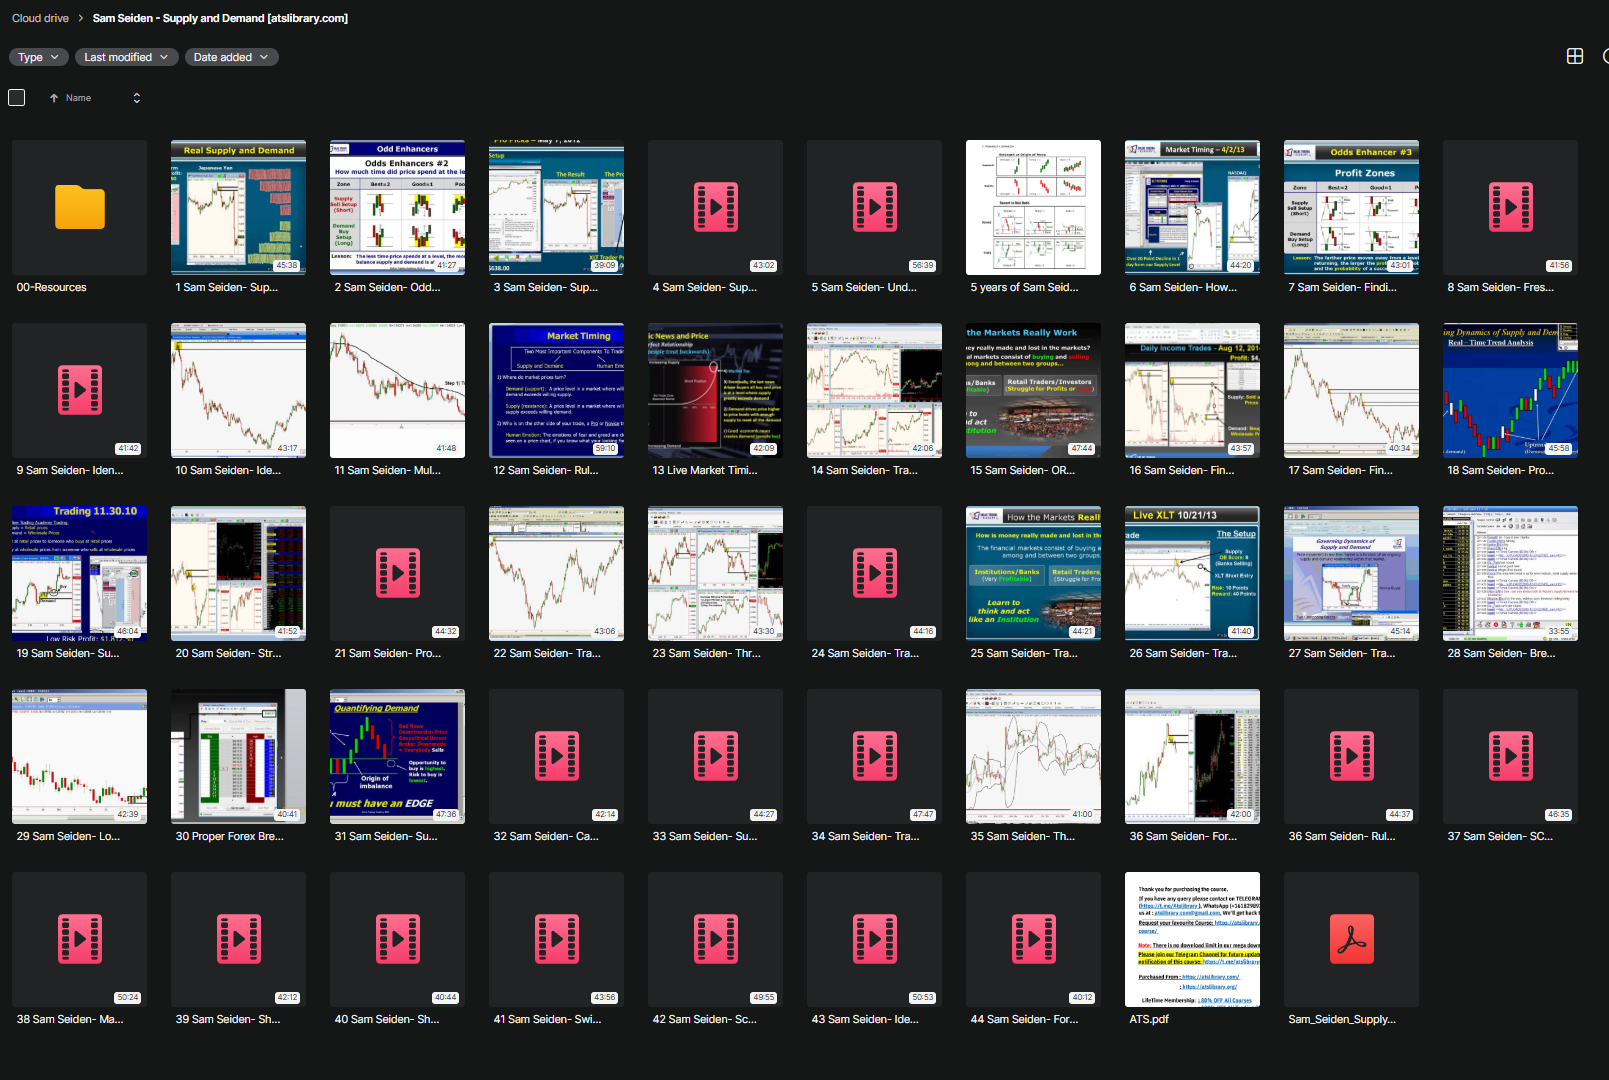Open video icon for 38 Sam Seiden- Ma...
The image size is (1609, 1080).
click(80, 940)
